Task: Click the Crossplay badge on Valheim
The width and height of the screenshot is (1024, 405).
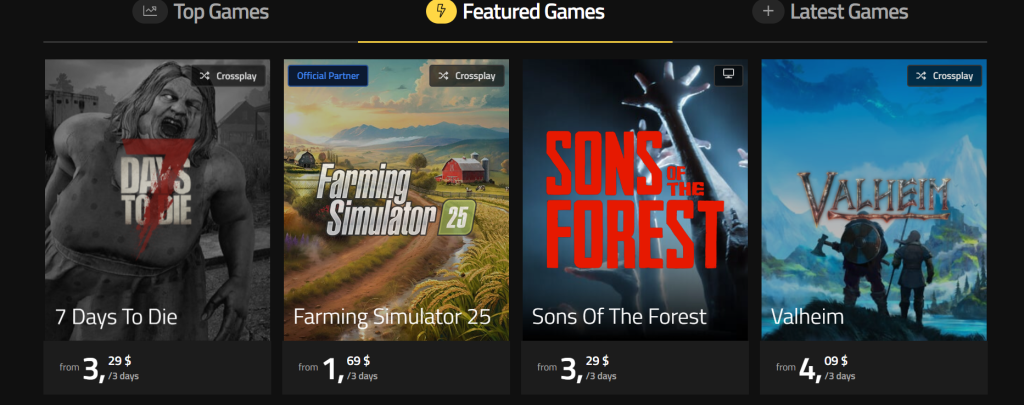Action: tap(945, 76)
